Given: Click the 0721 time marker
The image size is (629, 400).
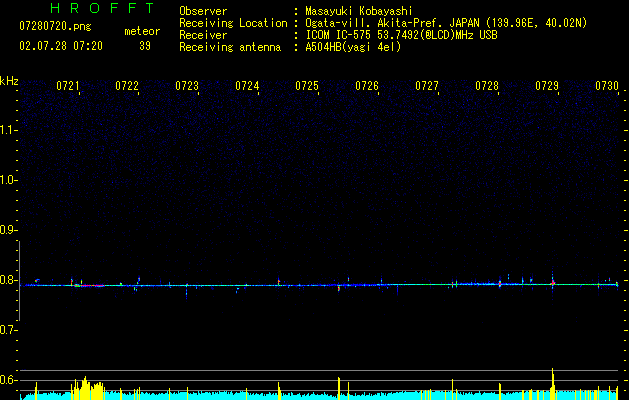Looking at the screenshot, I should coord(68,86).
